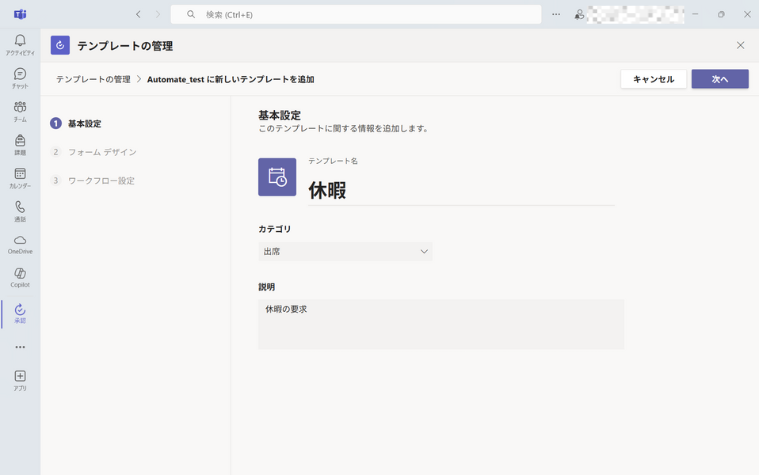Open the カテゴリ dropdown showing 出席
The image size is (760, 475).
345,252
